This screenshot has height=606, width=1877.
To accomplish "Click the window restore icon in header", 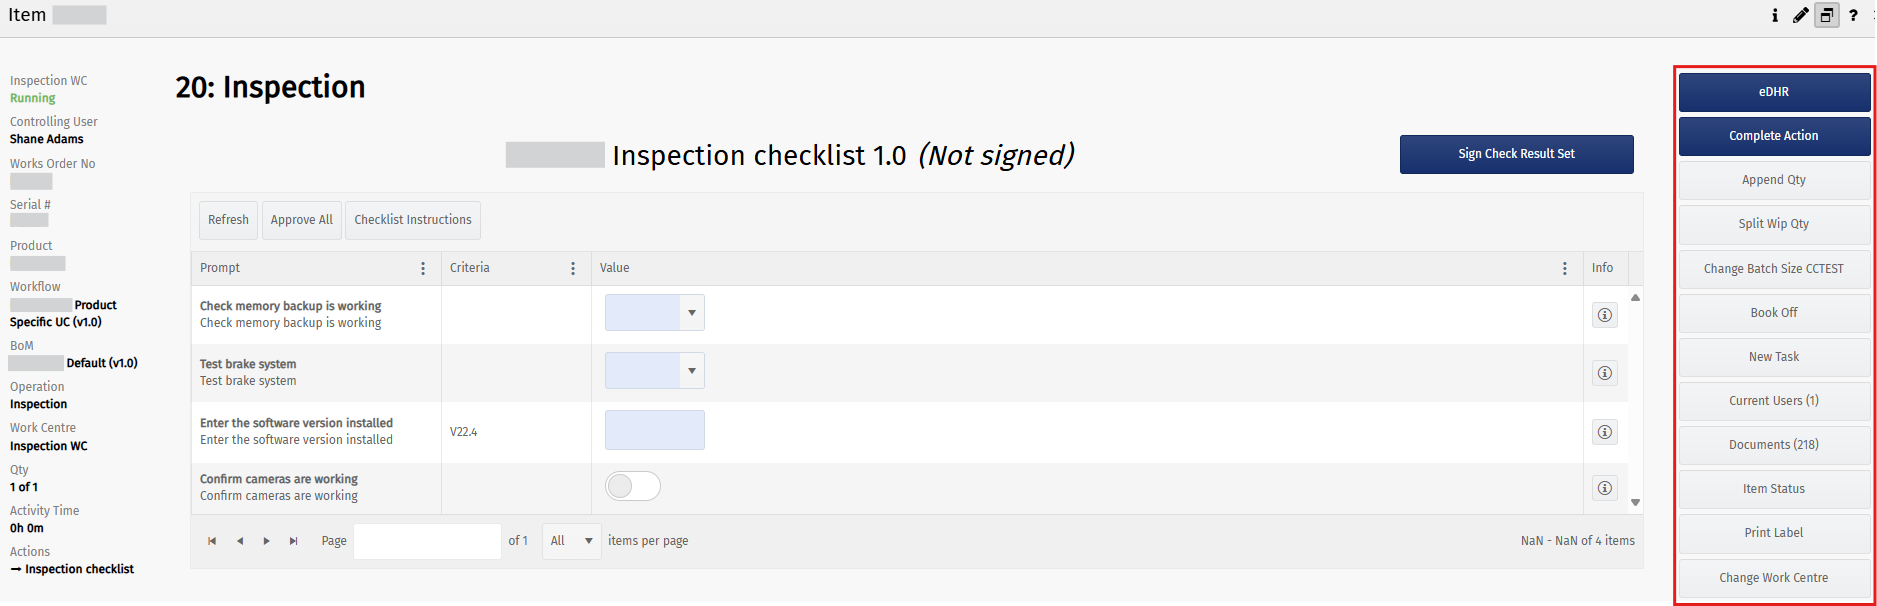I will click(1827, 15).
